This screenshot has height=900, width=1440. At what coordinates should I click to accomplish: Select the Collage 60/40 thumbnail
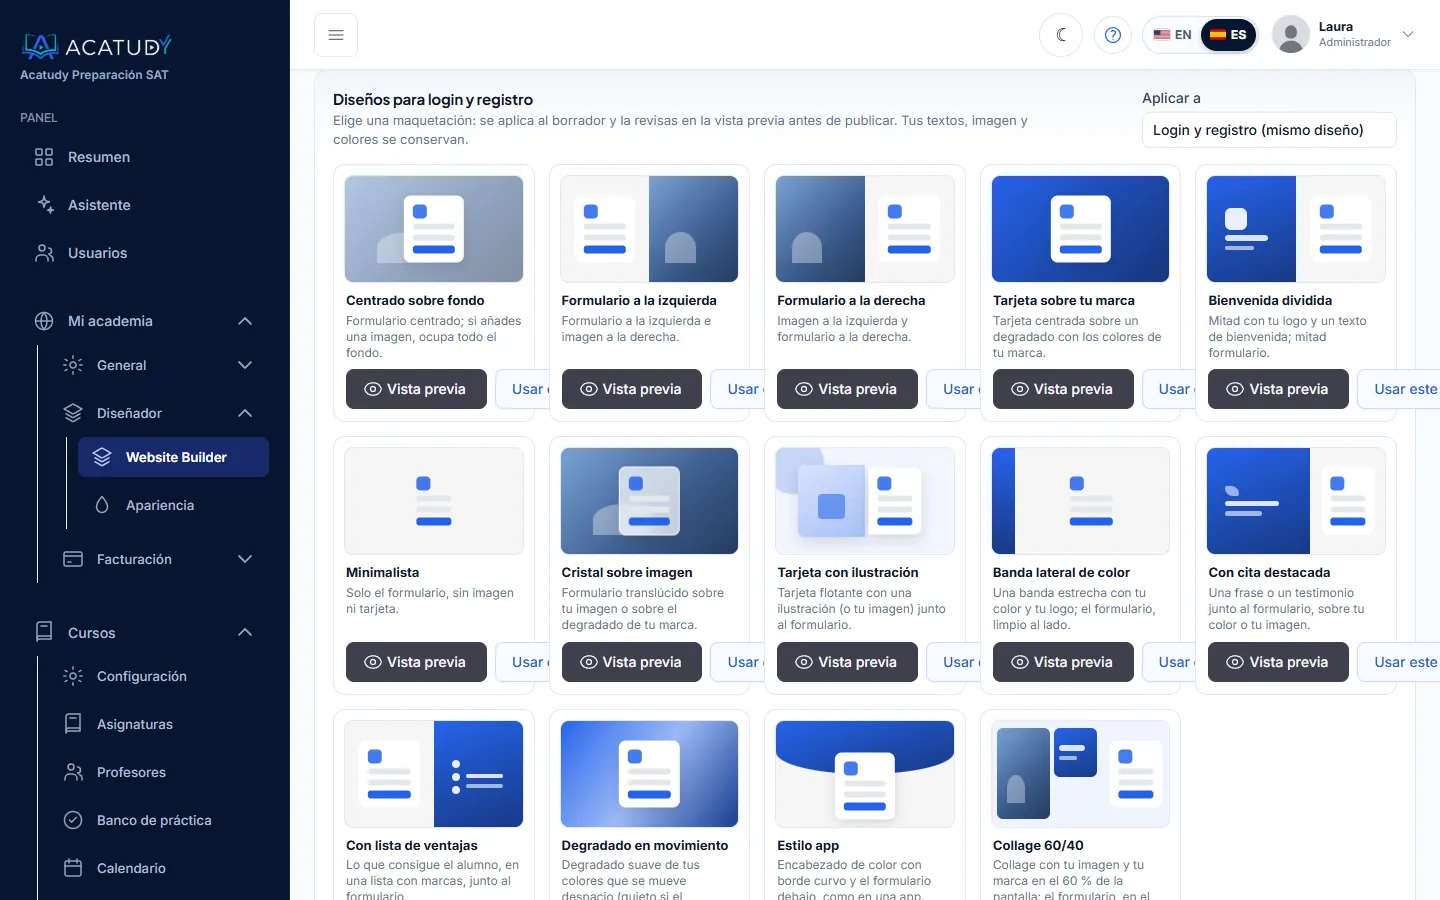pos(1080,774)
